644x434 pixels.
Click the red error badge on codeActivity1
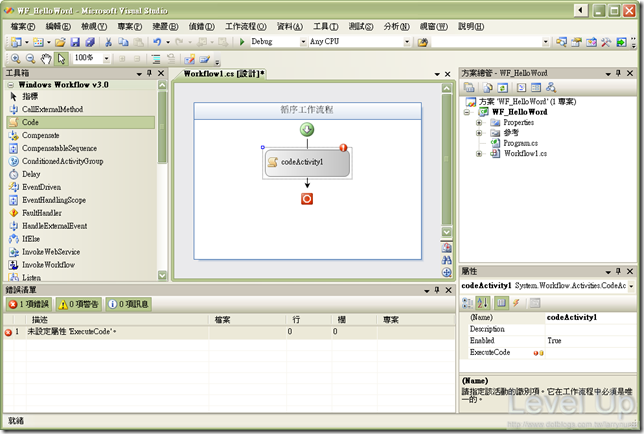click(343, 148)
